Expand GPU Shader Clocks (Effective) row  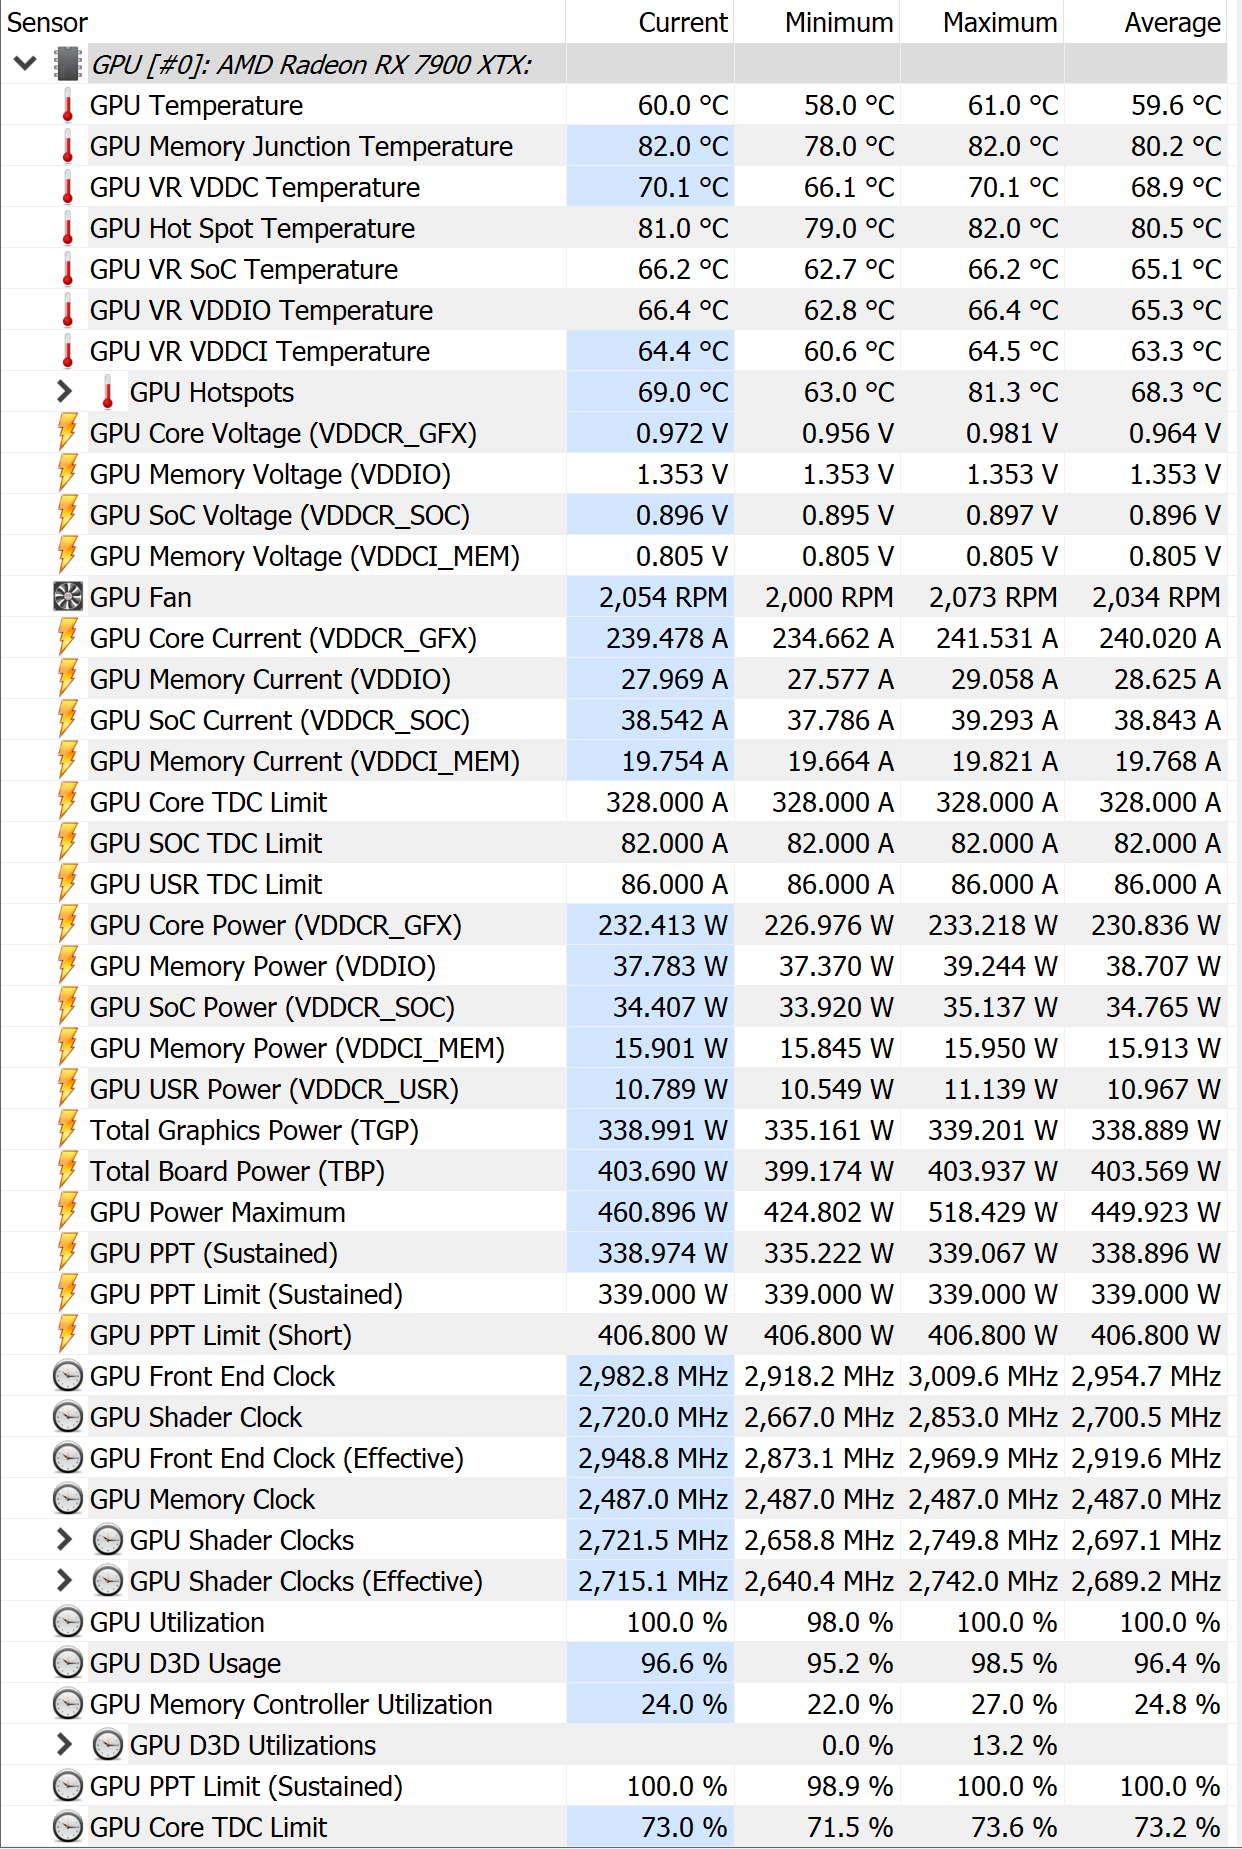[64, 1581]
